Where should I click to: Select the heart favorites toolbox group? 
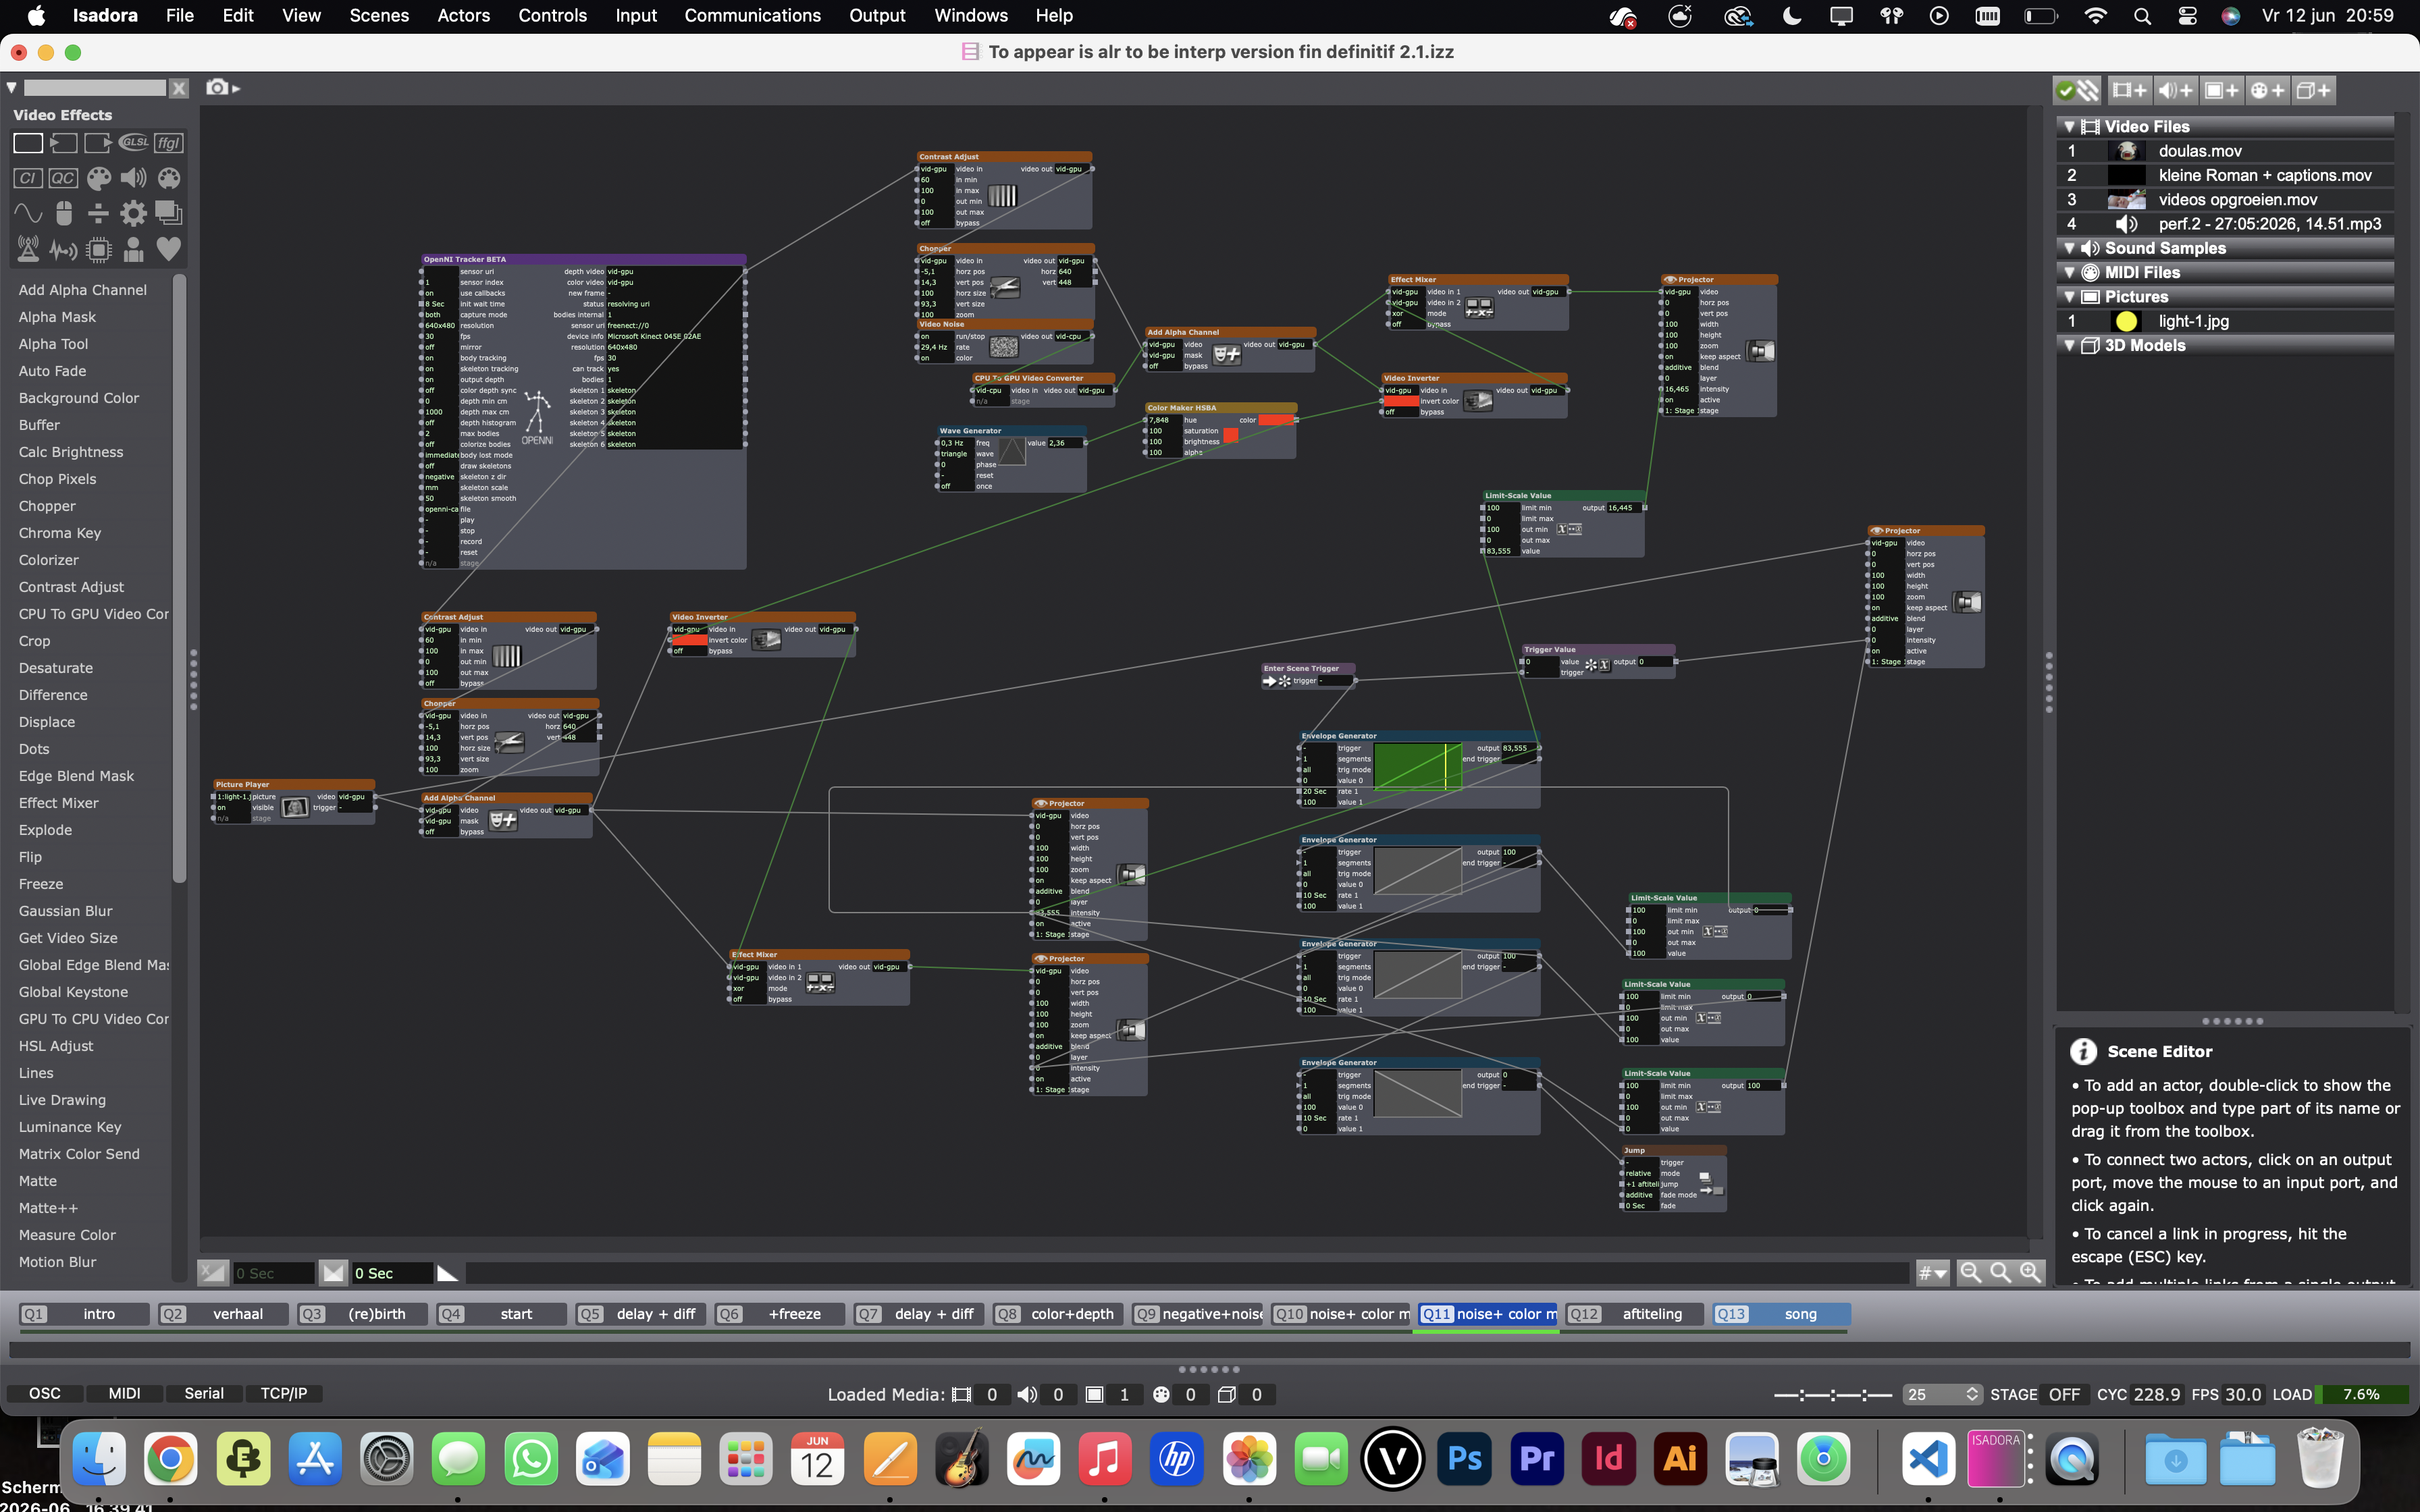(x=168, y=249)
